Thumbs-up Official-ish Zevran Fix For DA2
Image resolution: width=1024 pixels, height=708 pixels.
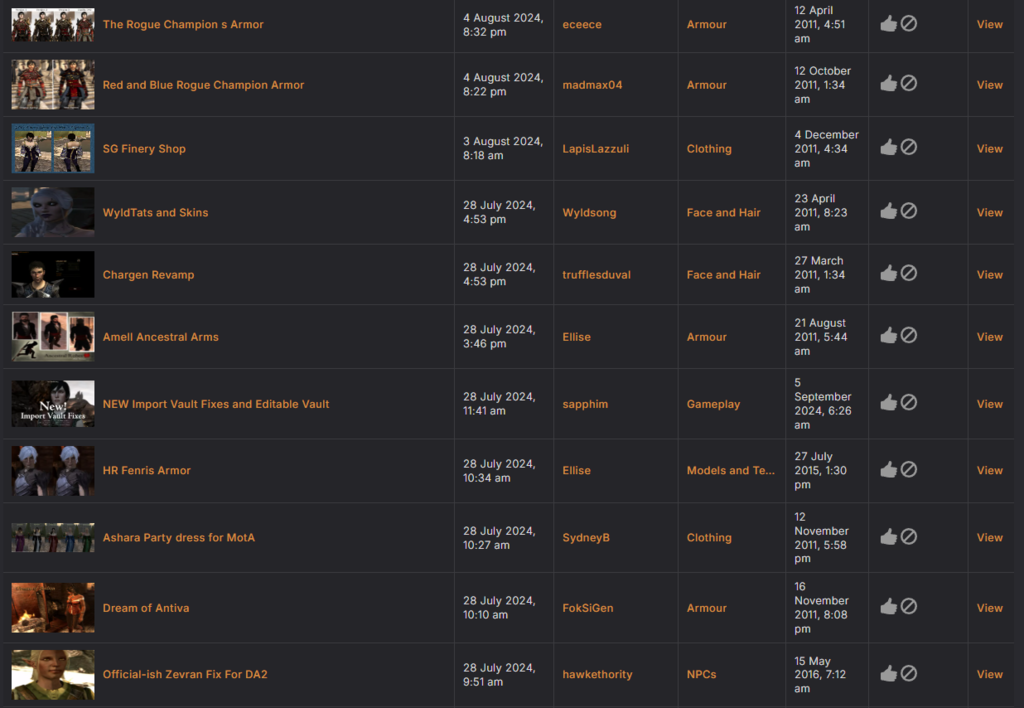point(888,673)
